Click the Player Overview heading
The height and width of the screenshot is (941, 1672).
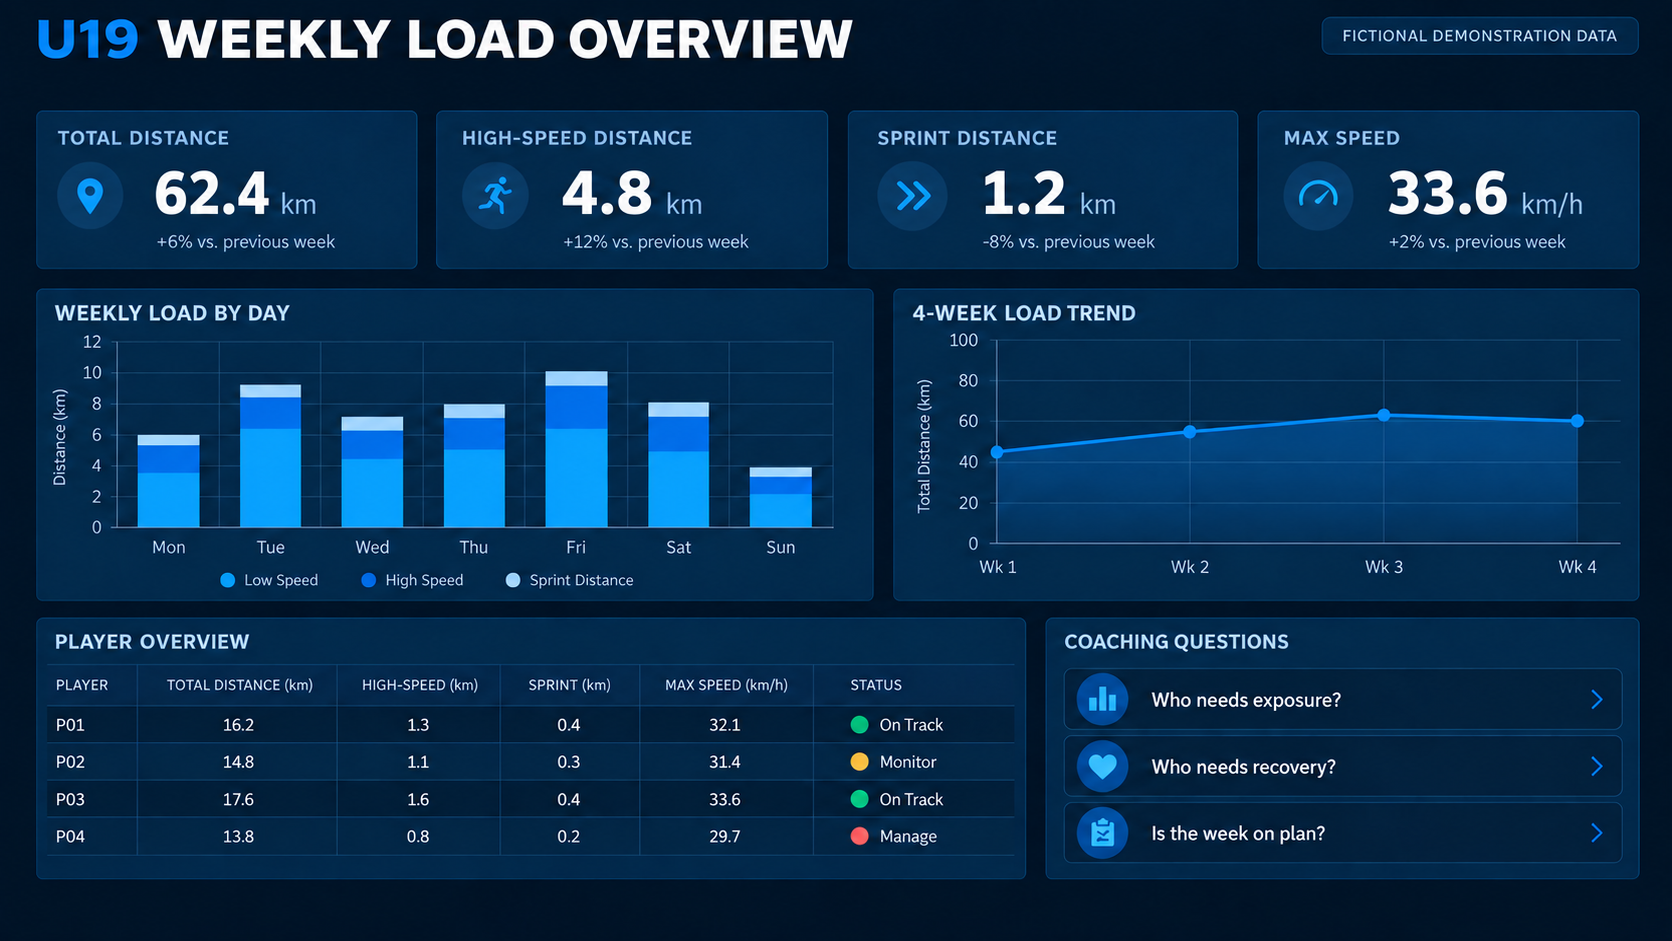pos(152,642)
